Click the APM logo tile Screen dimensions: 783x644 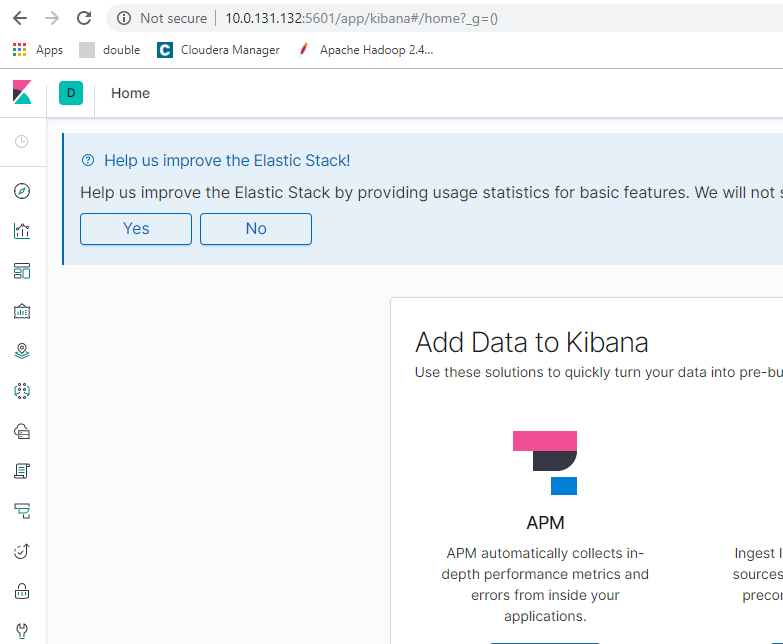[x=545, y=463]
